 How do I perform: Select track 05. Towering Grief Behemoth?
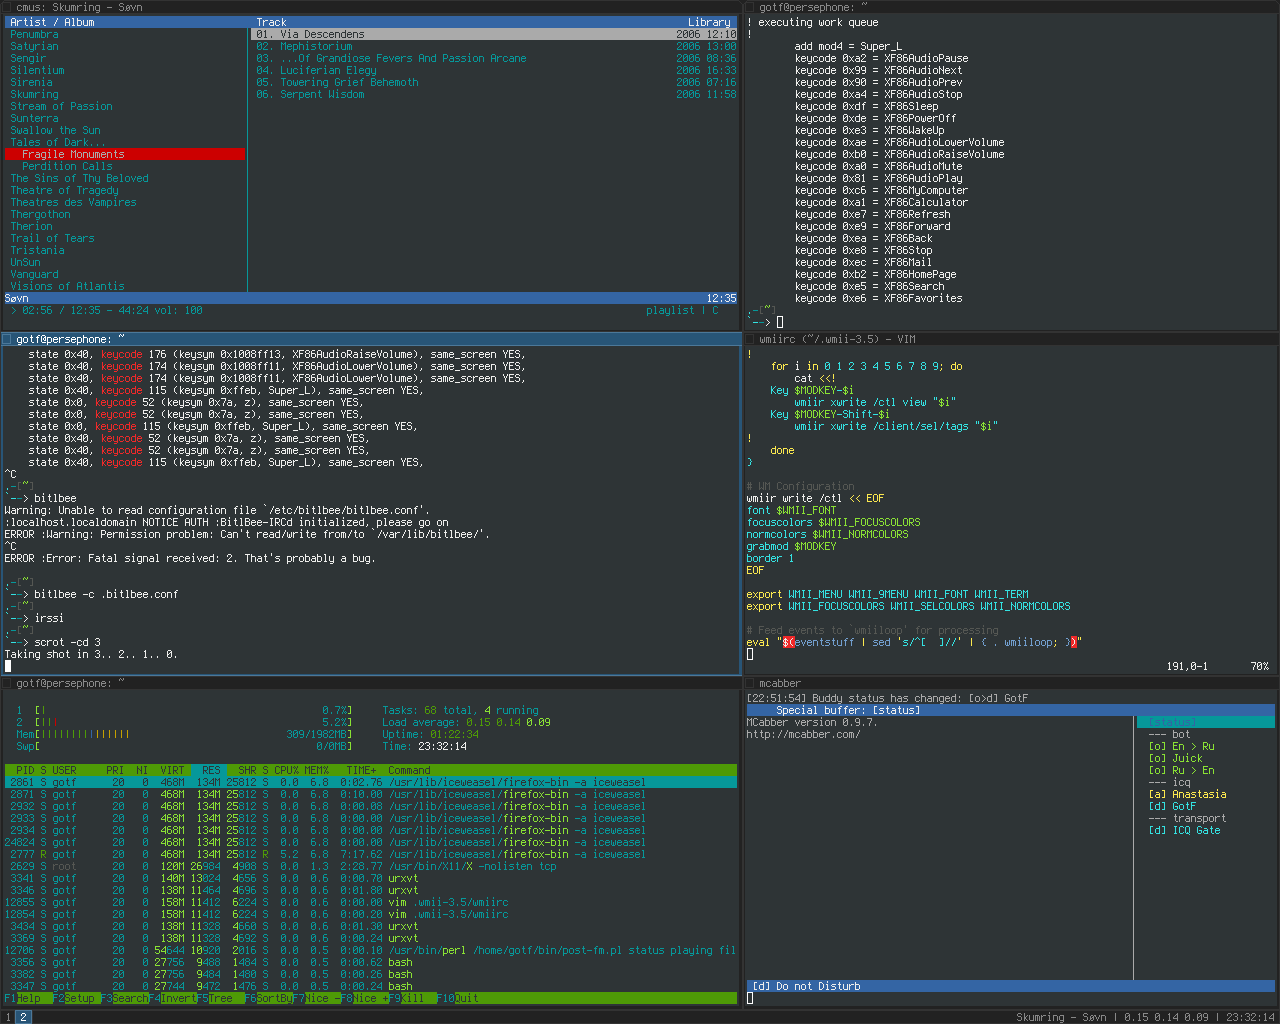tap(495, 82)
